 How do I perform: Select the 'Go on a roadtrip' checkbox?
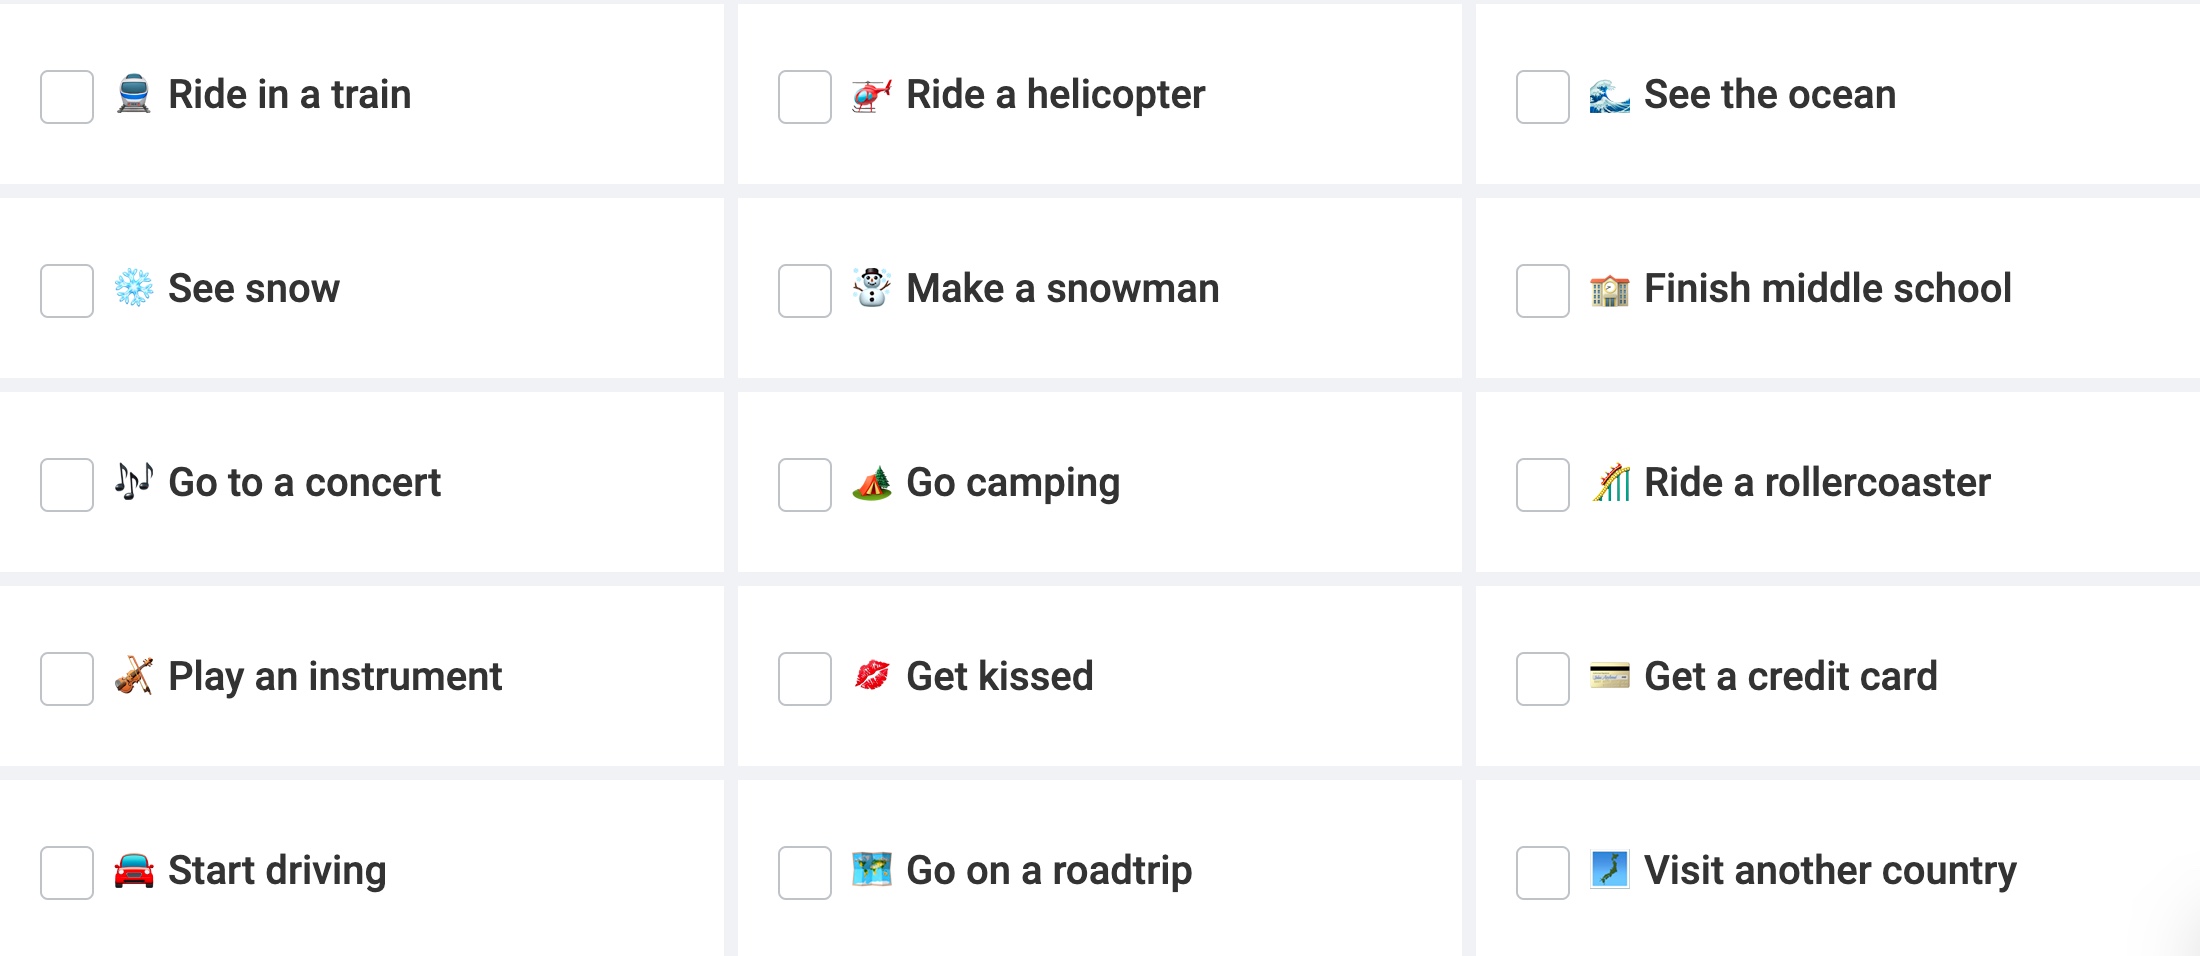(x=805, y=873)
